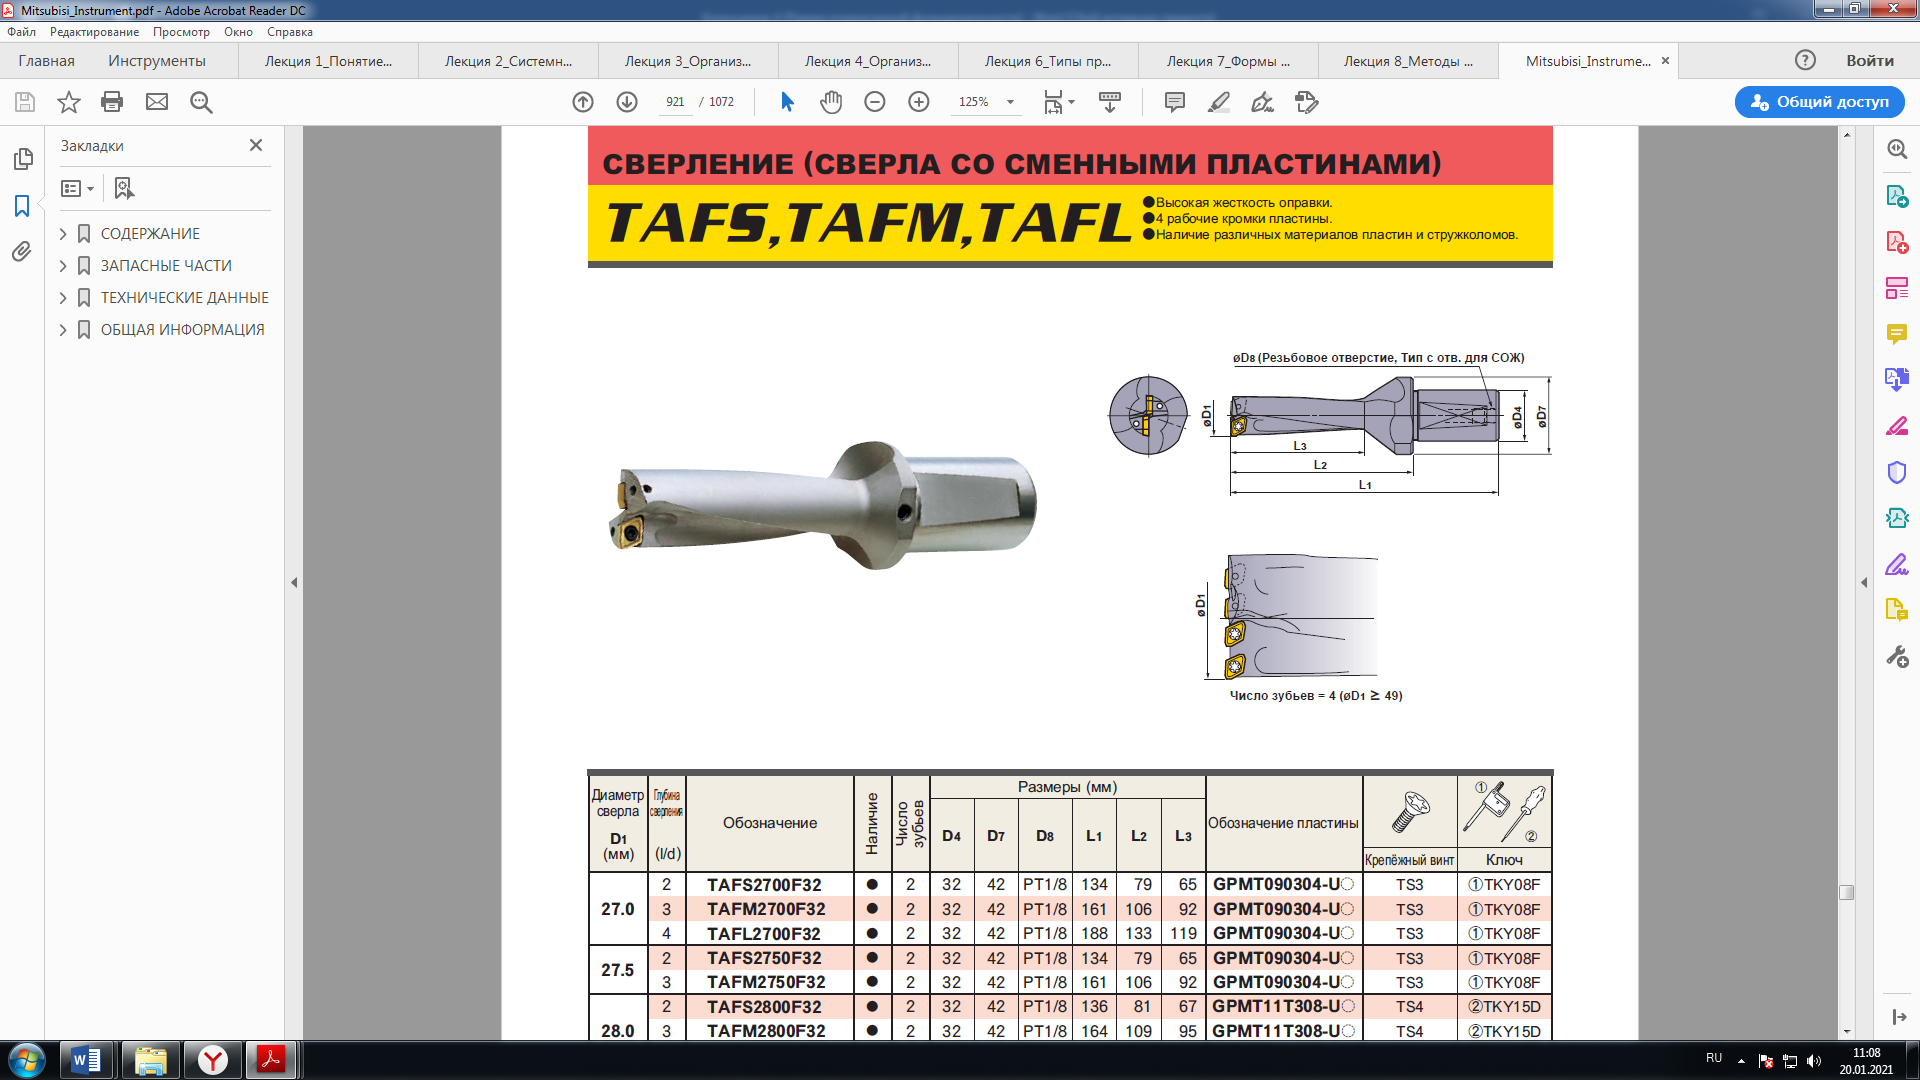Go to next page arrow
The image size is (1920, 1080).
(627, 102)
